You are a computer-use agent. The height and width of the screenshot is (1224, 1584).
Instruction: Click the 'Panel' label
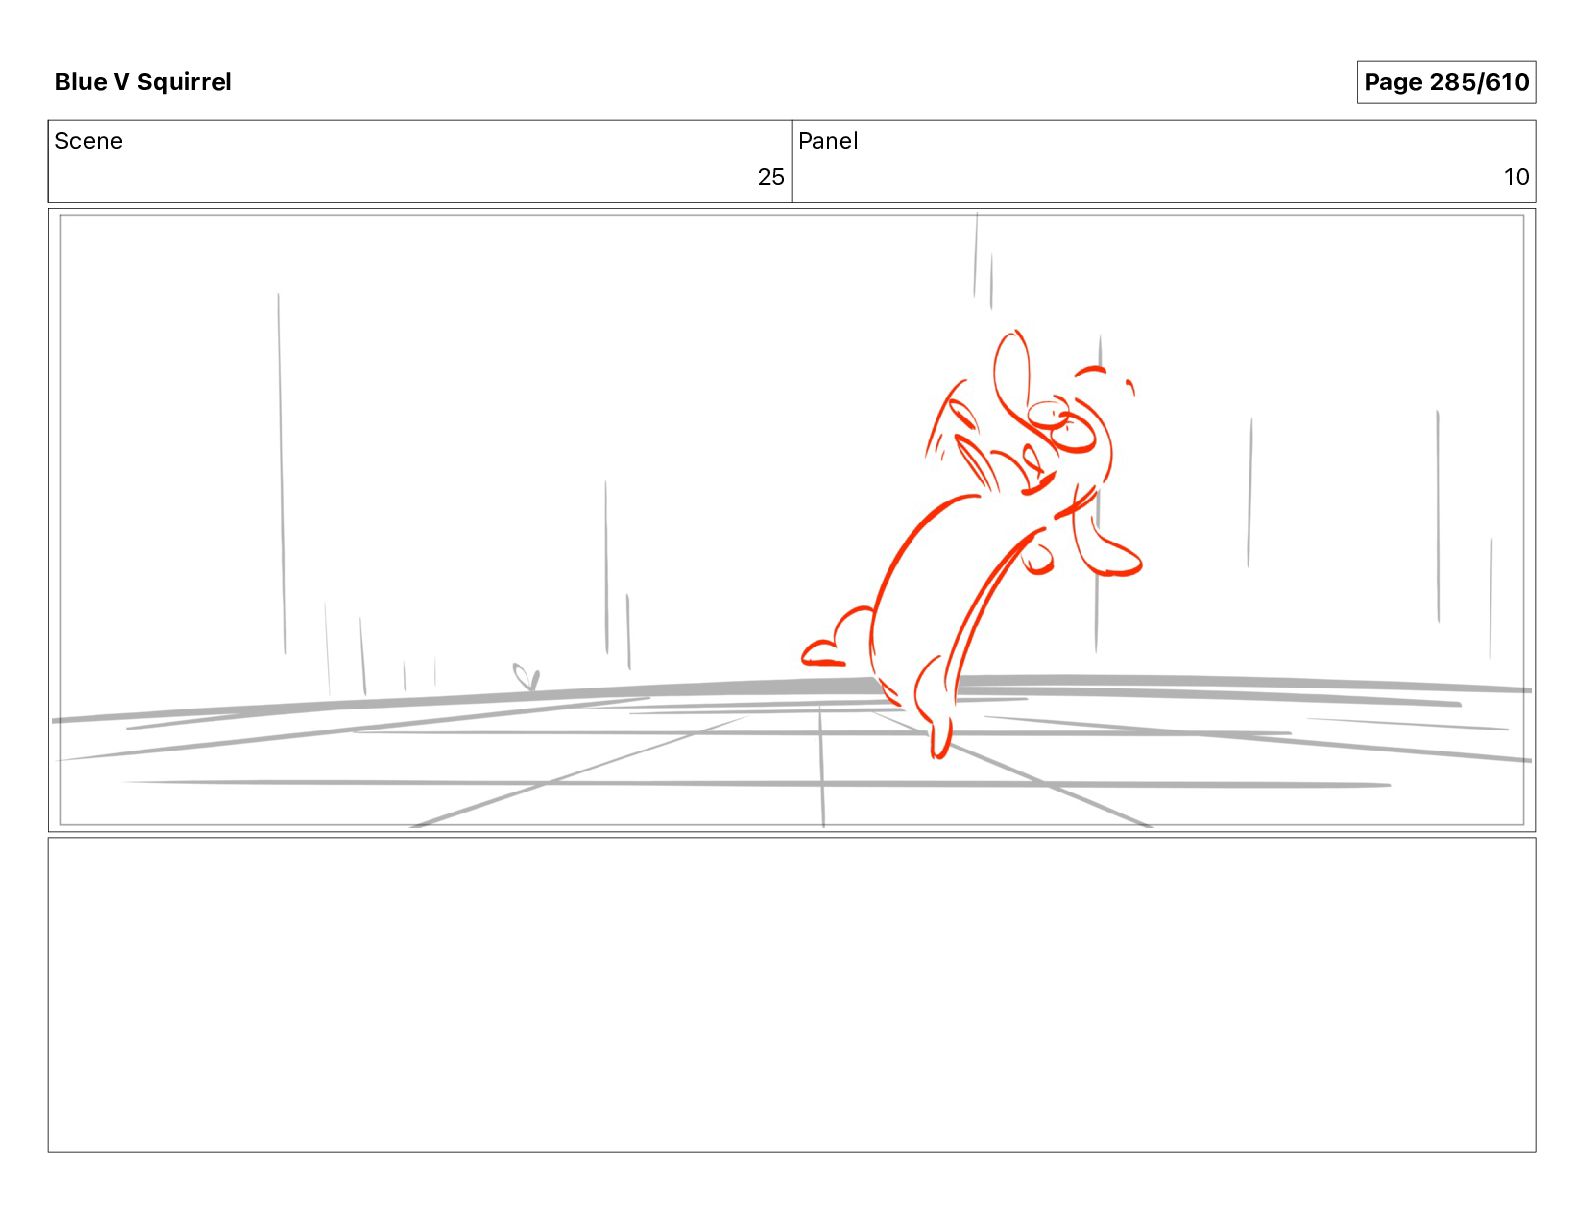coord(828,141)
